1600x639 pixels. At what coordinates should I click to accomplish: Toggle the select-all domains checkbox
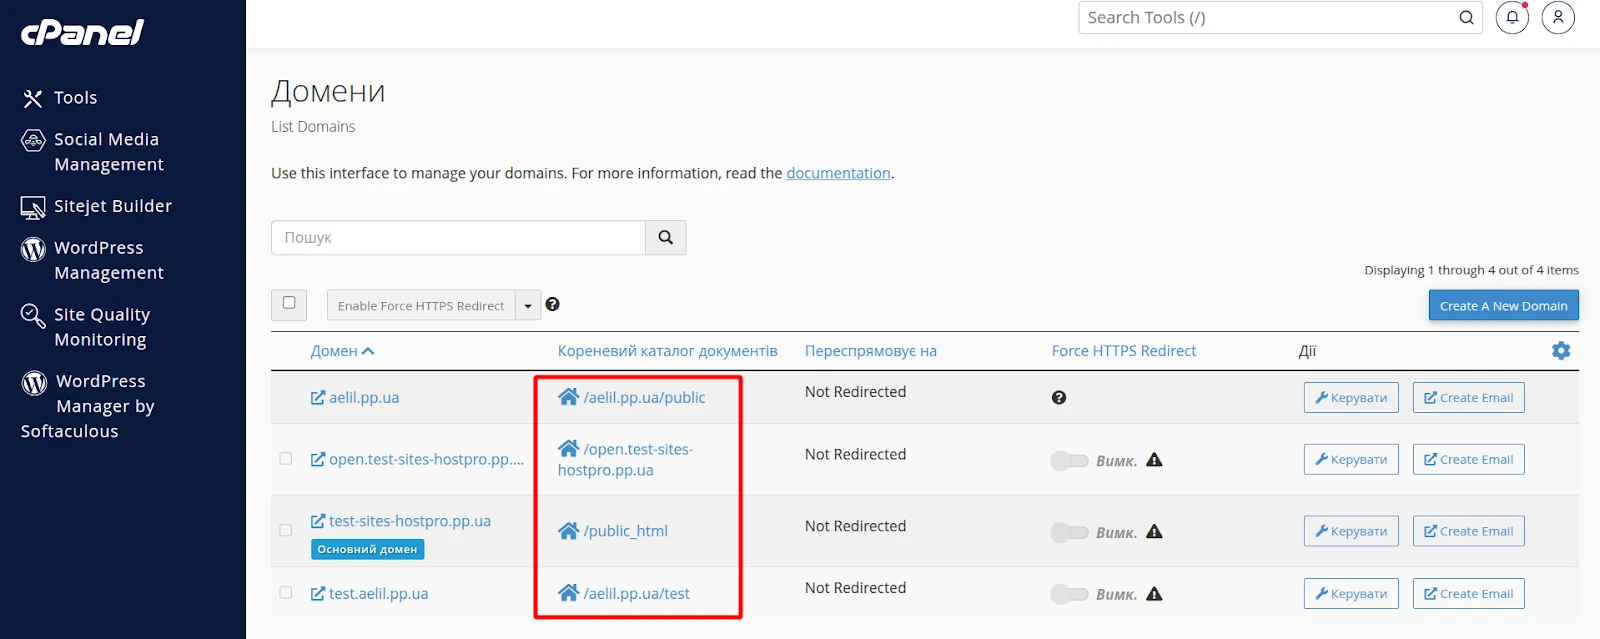(289, 303)
